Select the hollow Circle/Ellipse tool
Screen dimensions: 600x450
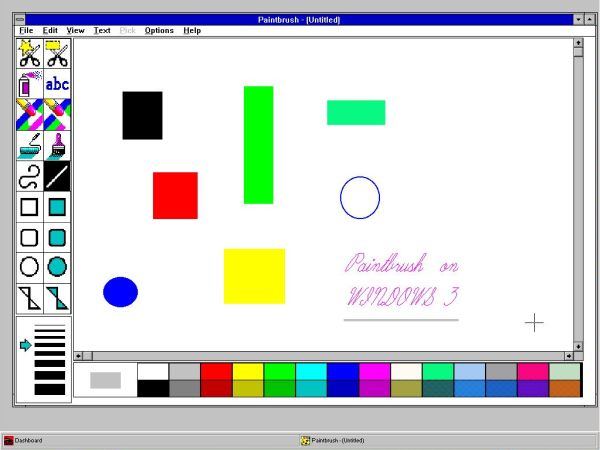click(30, 267)
